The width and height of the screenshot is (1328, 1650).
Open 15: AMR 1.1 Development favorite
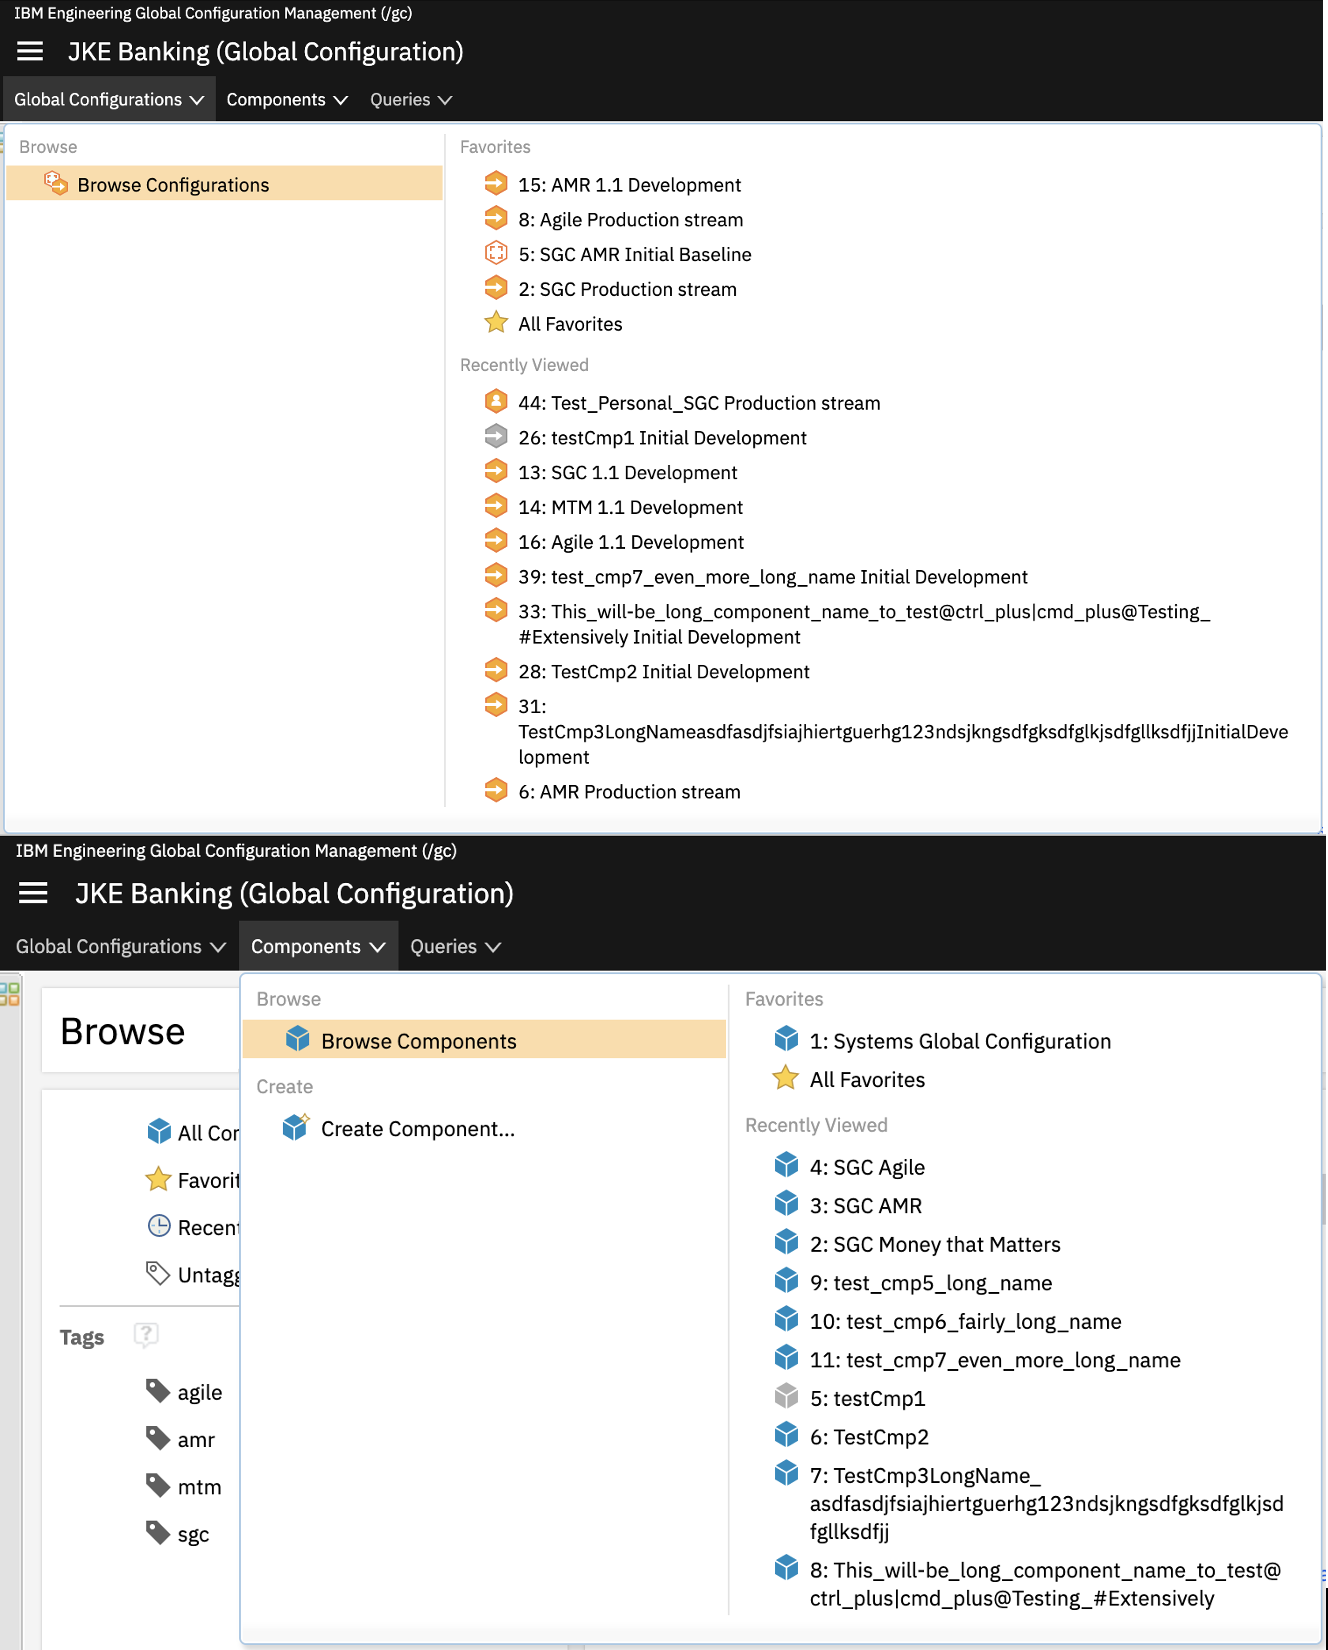[629, 185]
